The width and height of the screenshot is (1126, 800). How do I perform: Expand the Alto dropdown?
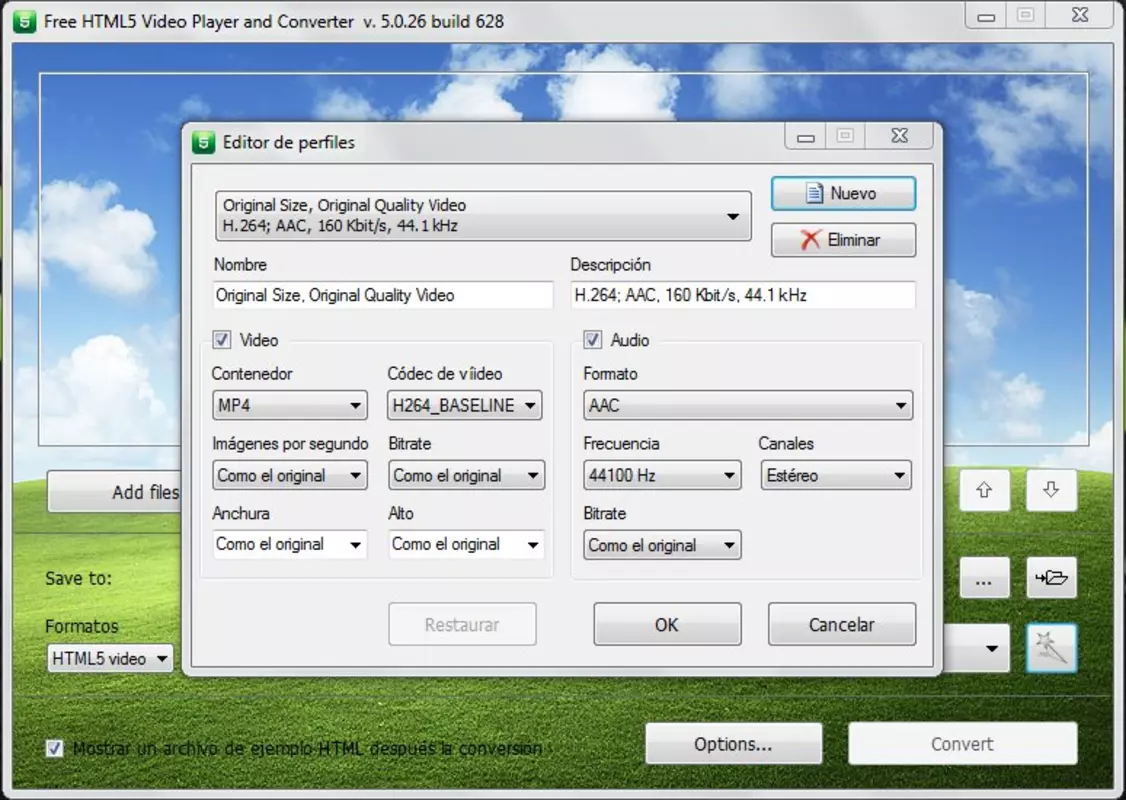466,544
